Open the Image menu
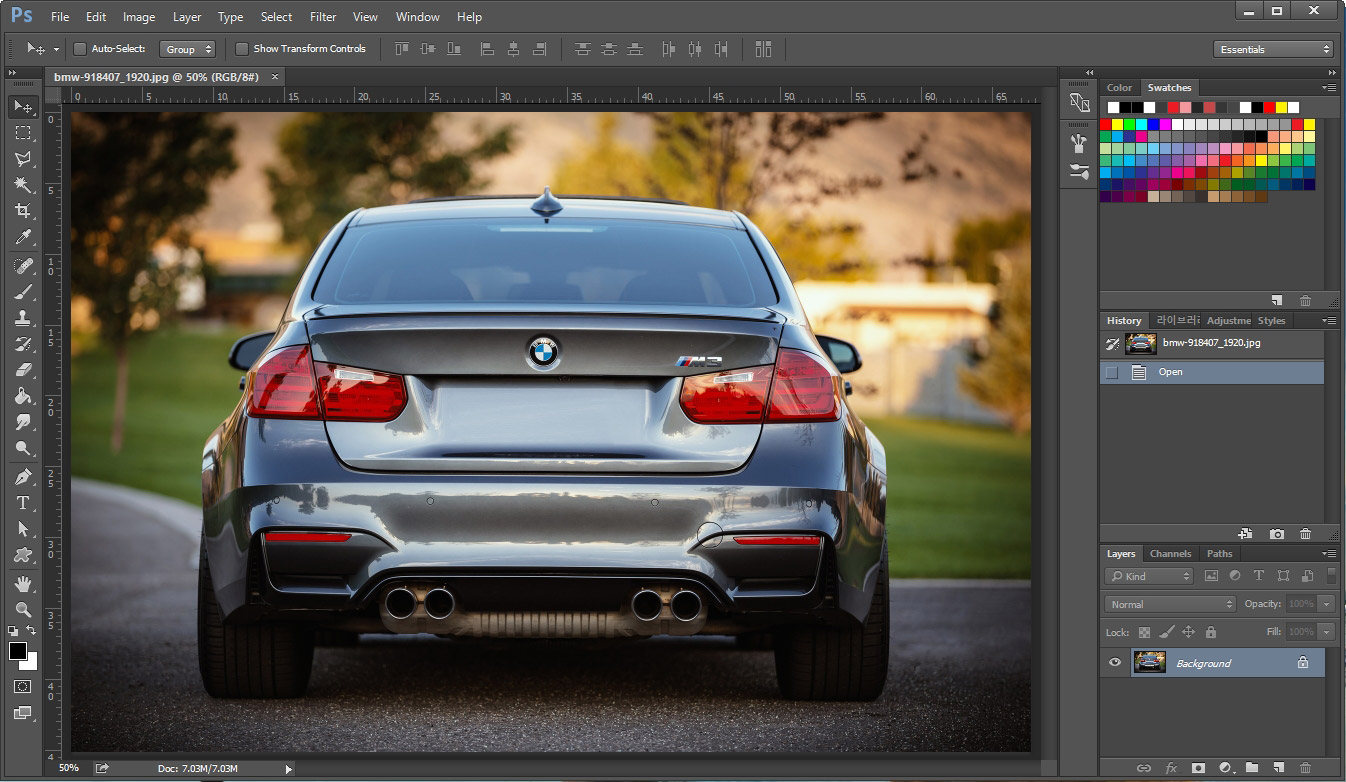The width and height of the screenshot is (1346, 782). coord(139,17)
